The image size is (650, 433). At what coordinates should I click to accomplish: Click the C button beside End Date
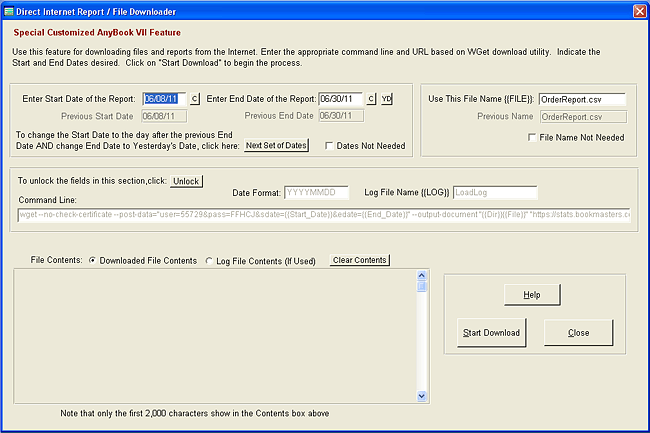[371, 99]
